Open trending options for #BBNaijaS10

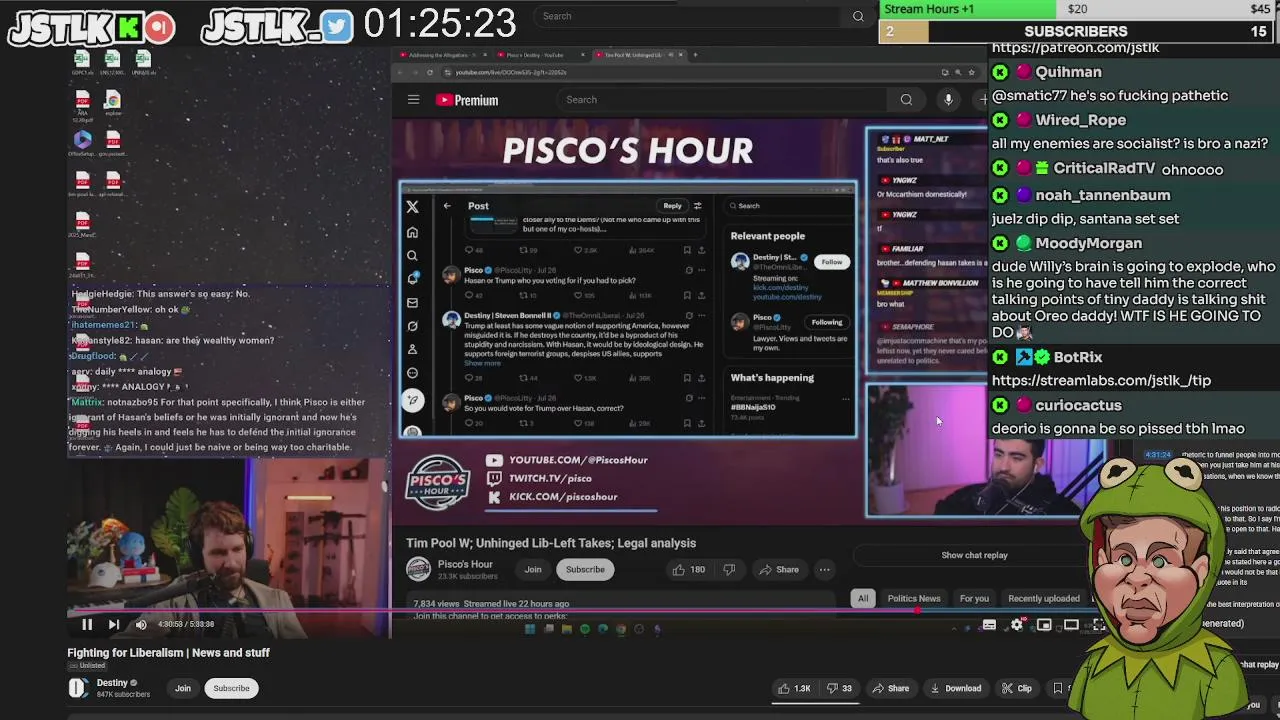tap(846, 399)
